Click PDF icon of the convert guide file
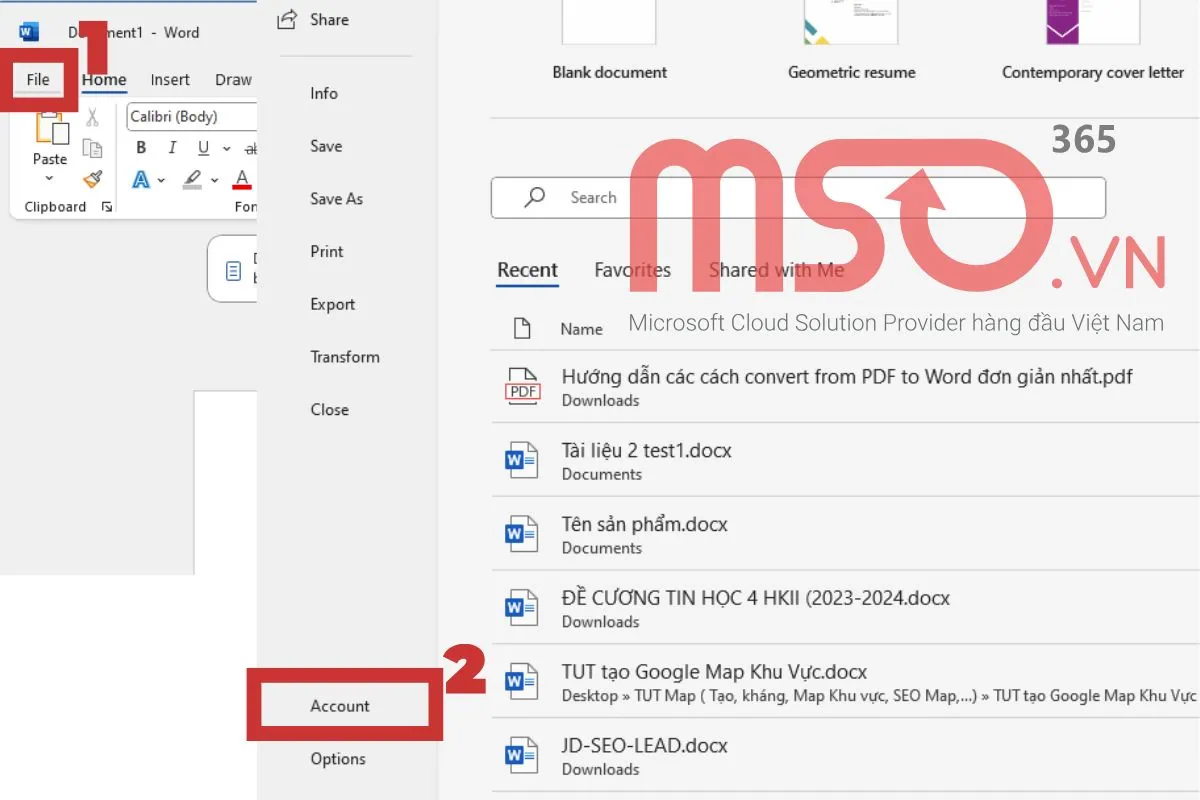The height and width of the screenshot is (800, 1200). tap(522, 387)
